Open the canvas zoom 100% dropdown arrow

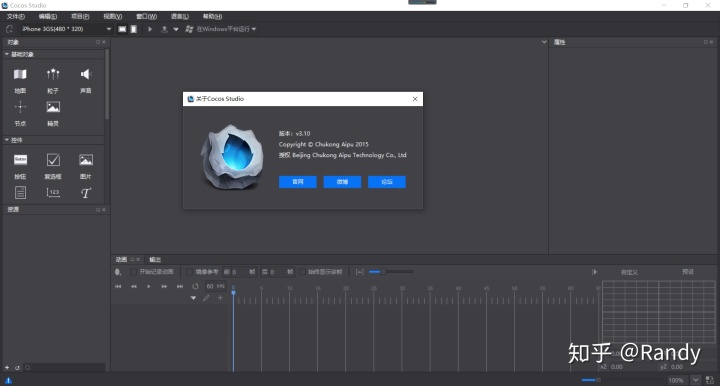[x=696, y=380]
